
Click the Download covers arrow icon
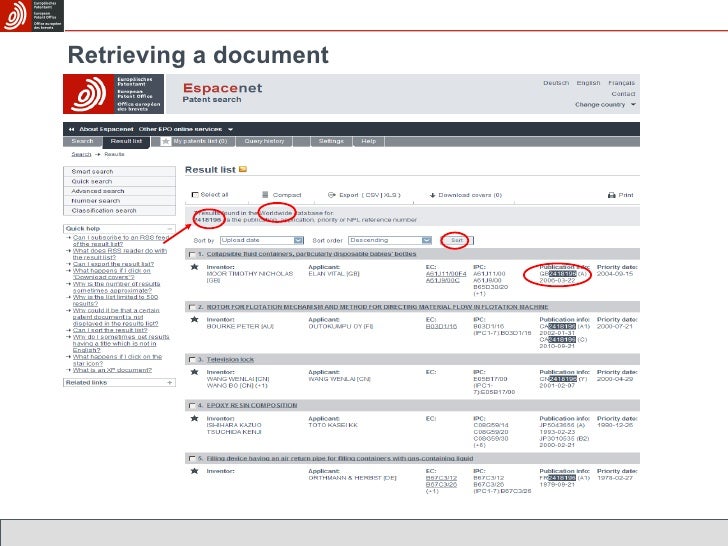point(432,195)
